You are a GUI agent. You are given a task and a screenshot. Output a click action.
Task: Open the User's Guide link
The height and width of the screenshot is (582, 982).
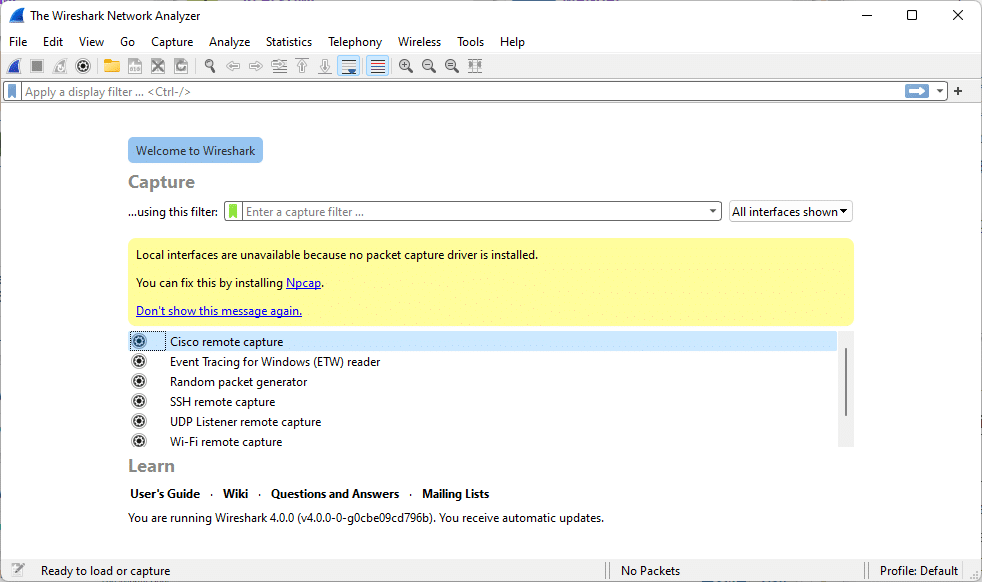coord(165,494)
